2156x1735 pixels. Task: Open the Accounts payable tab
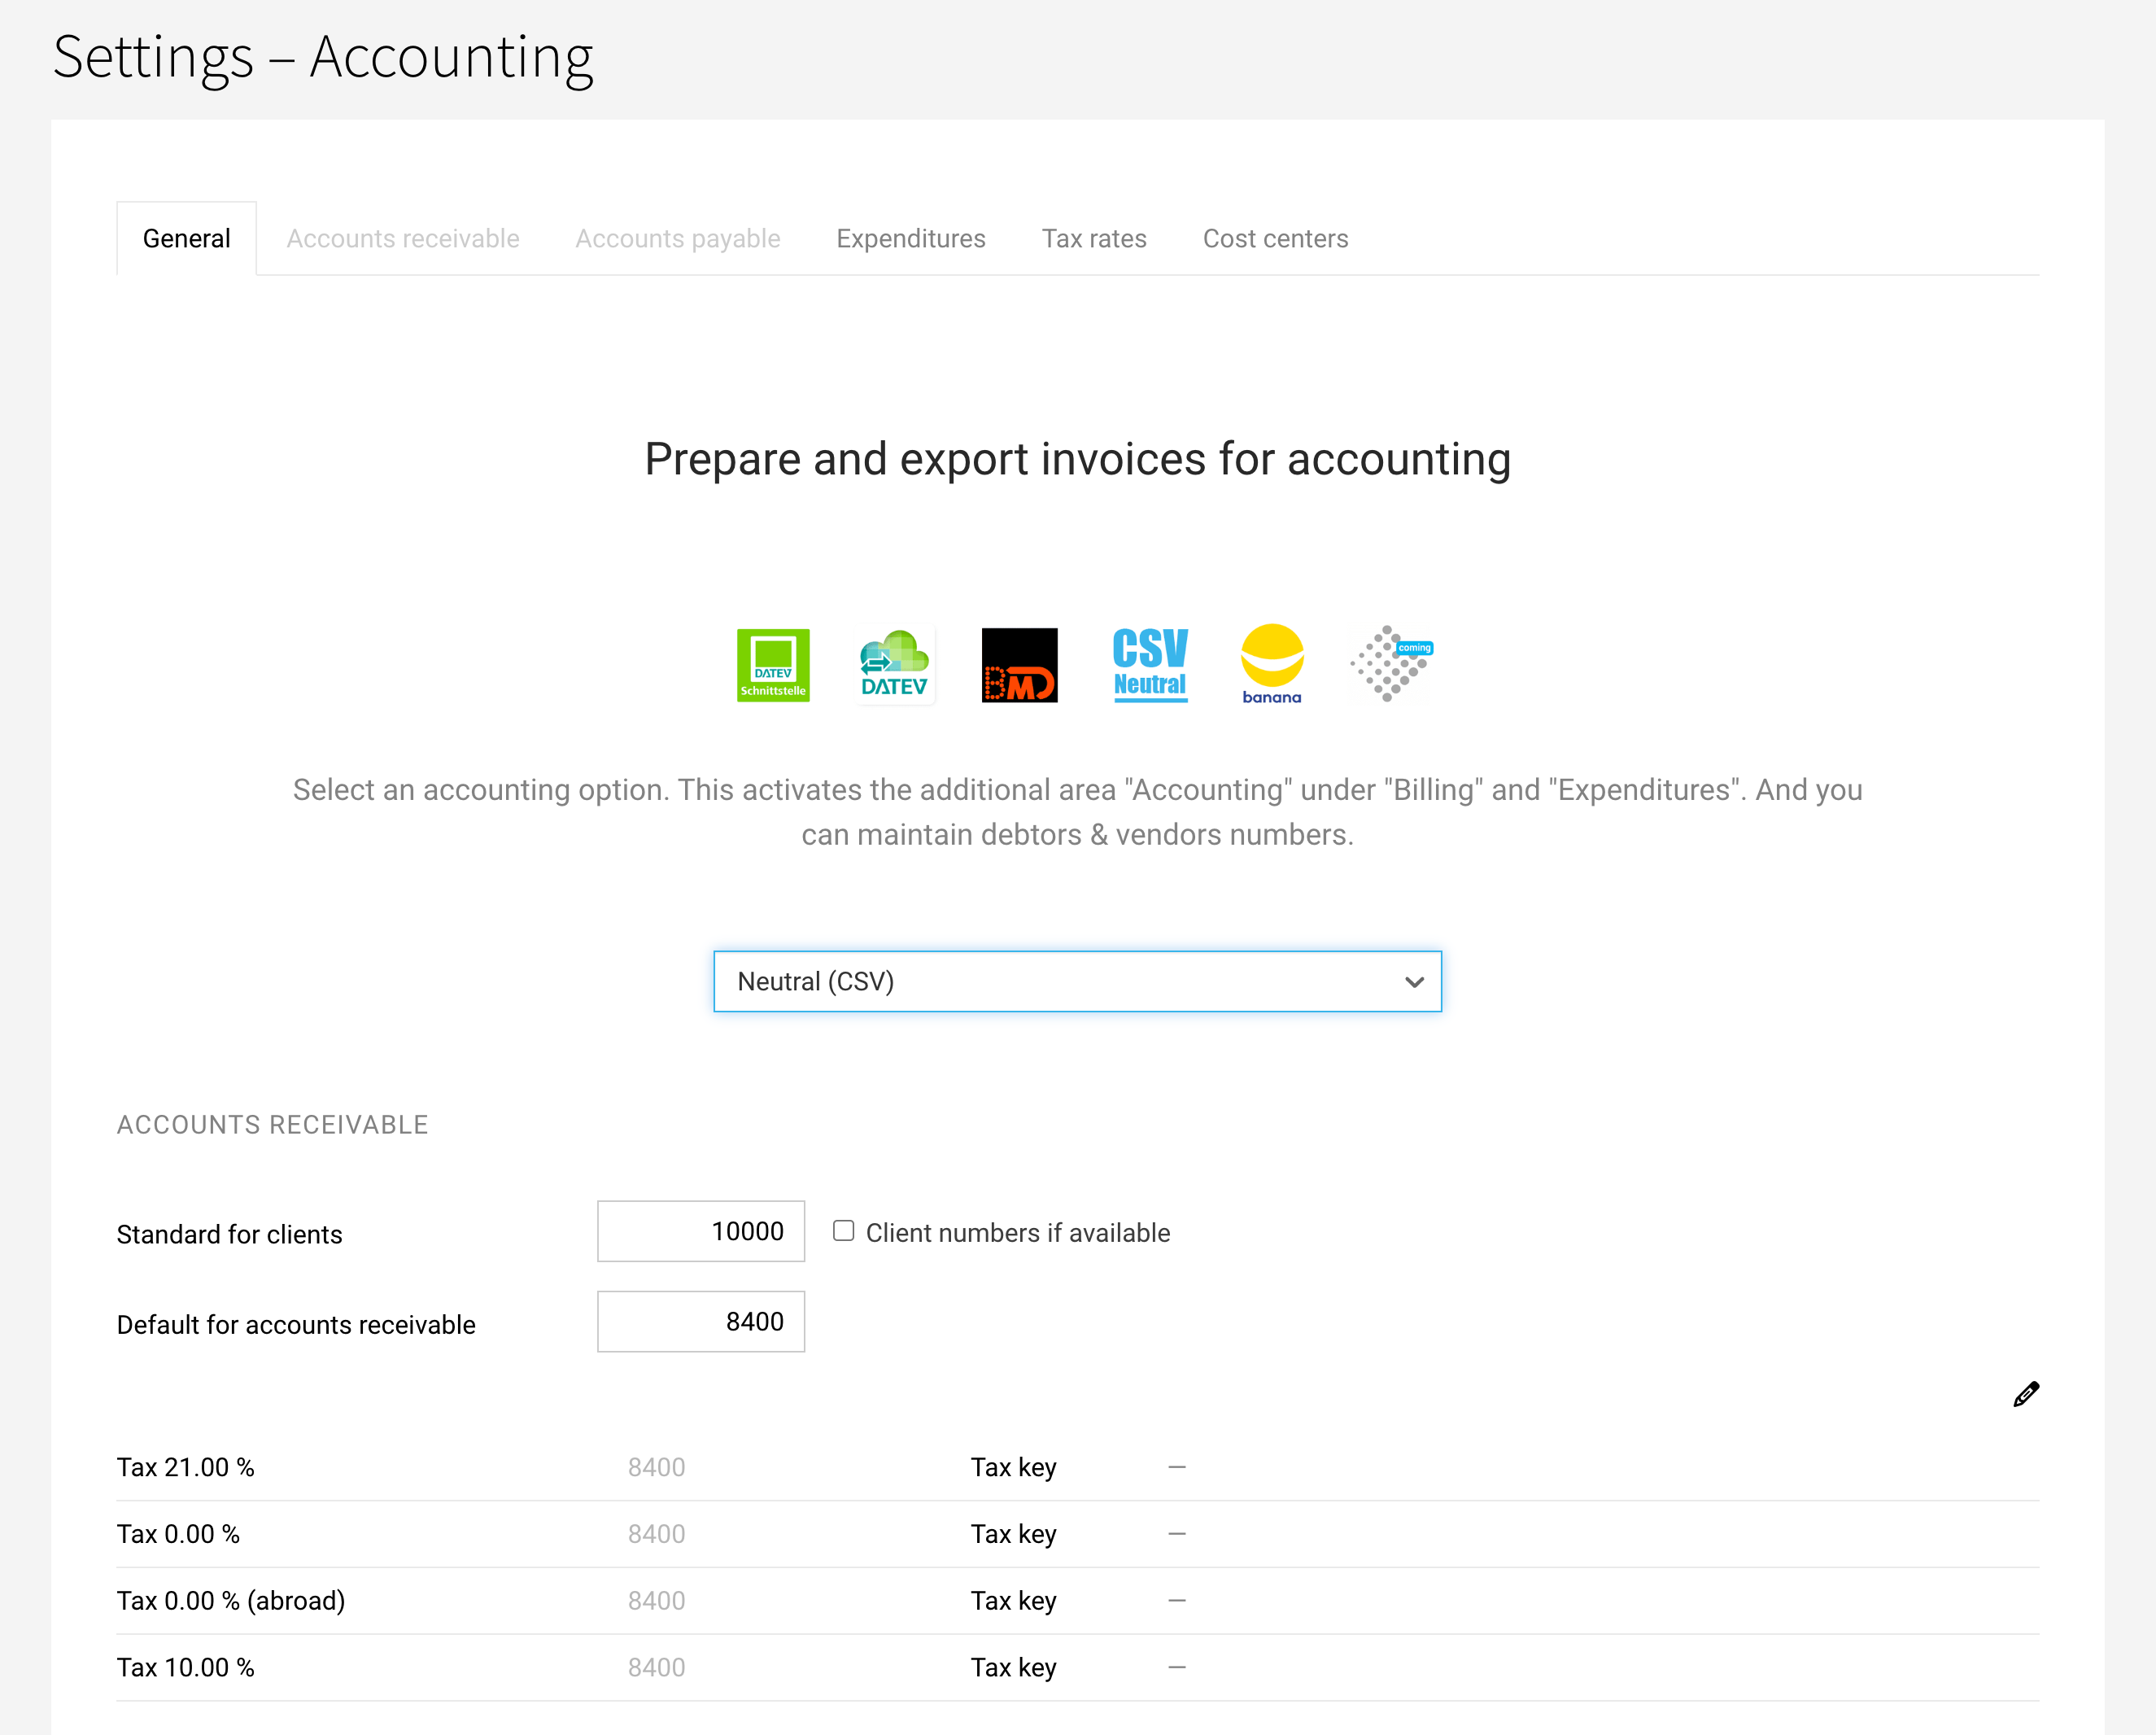678,239
